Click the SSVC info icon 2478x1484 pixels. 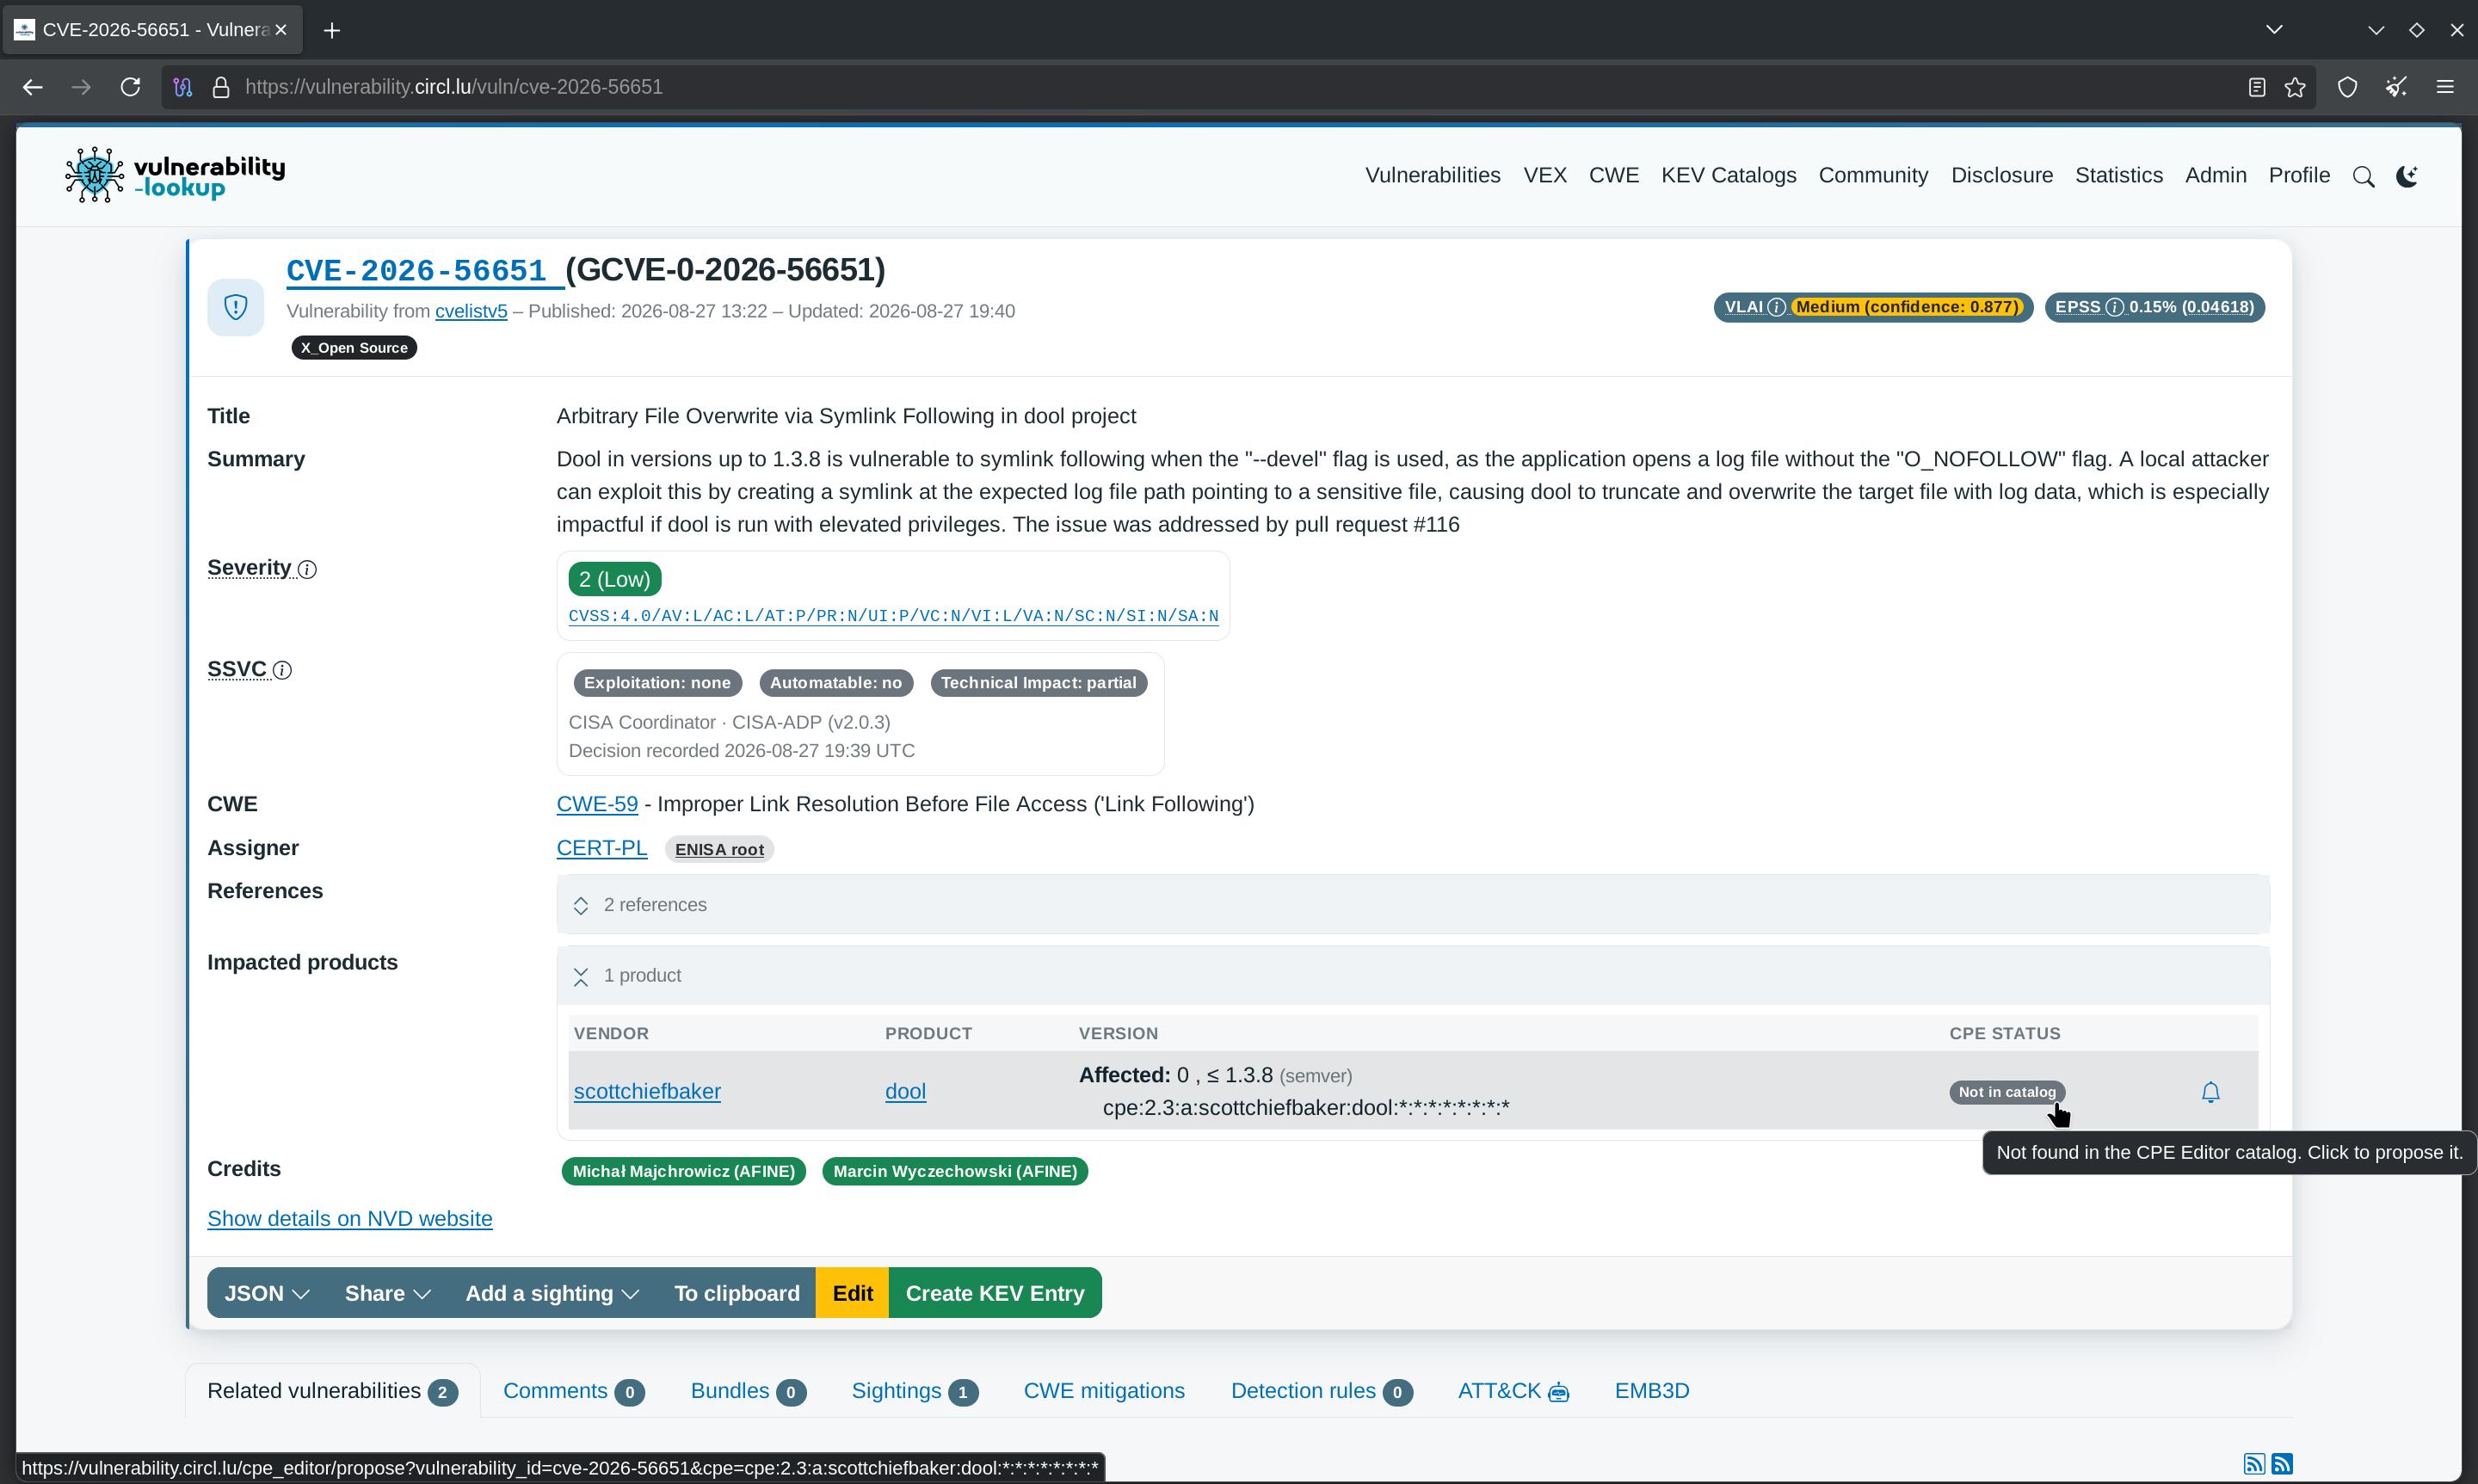(x=283, y=671)
